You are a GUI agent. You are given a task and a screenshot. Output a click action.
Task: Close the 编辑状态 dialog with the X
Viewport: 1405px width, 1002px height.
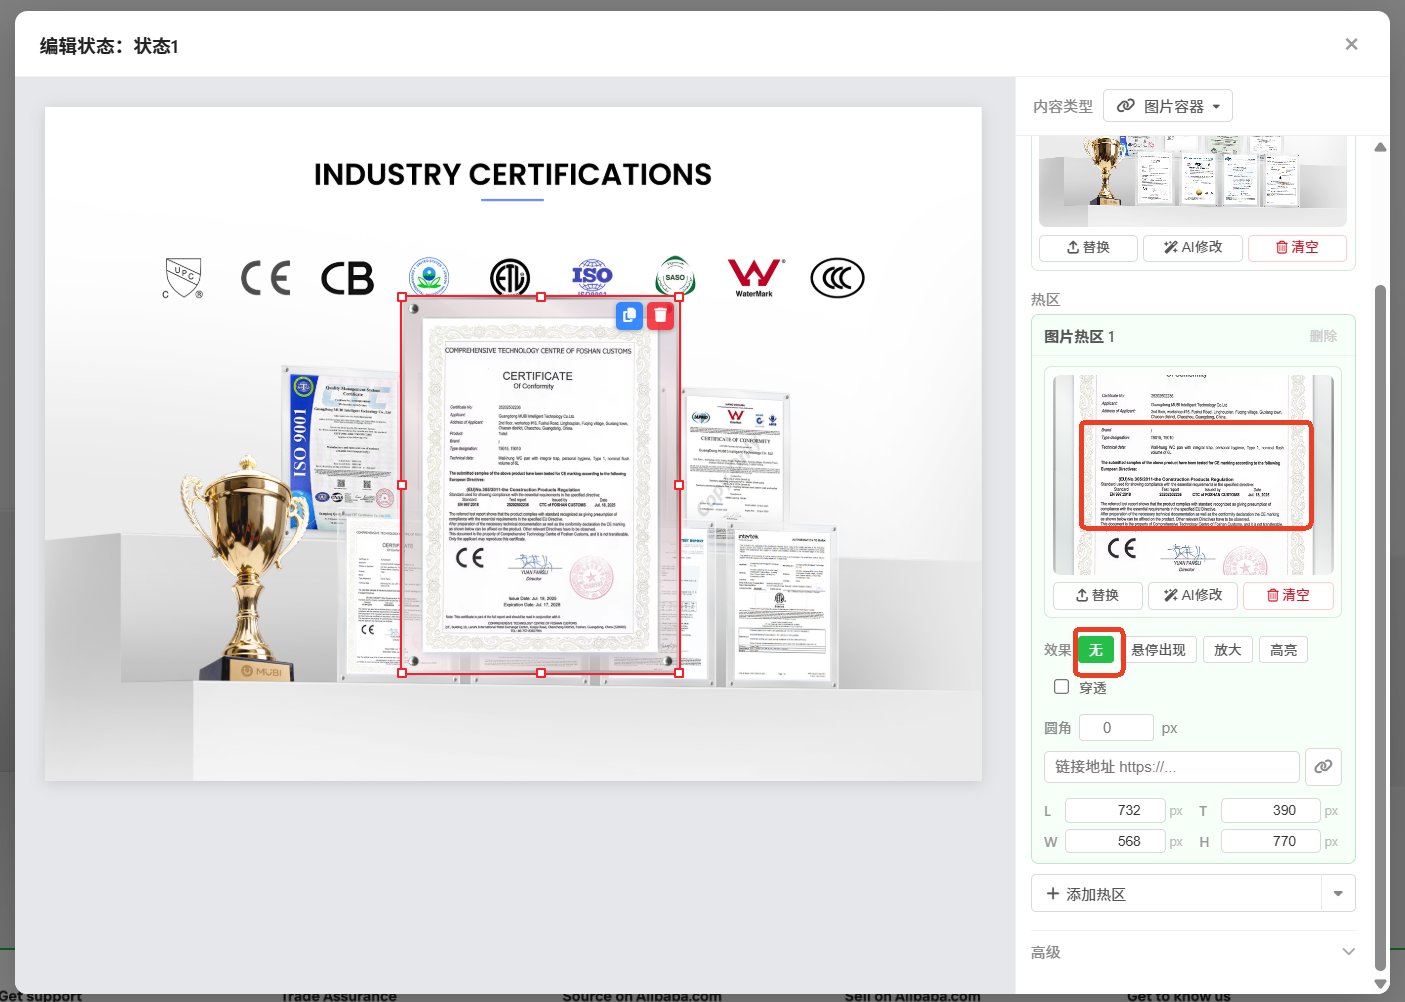click(1351, 44)
